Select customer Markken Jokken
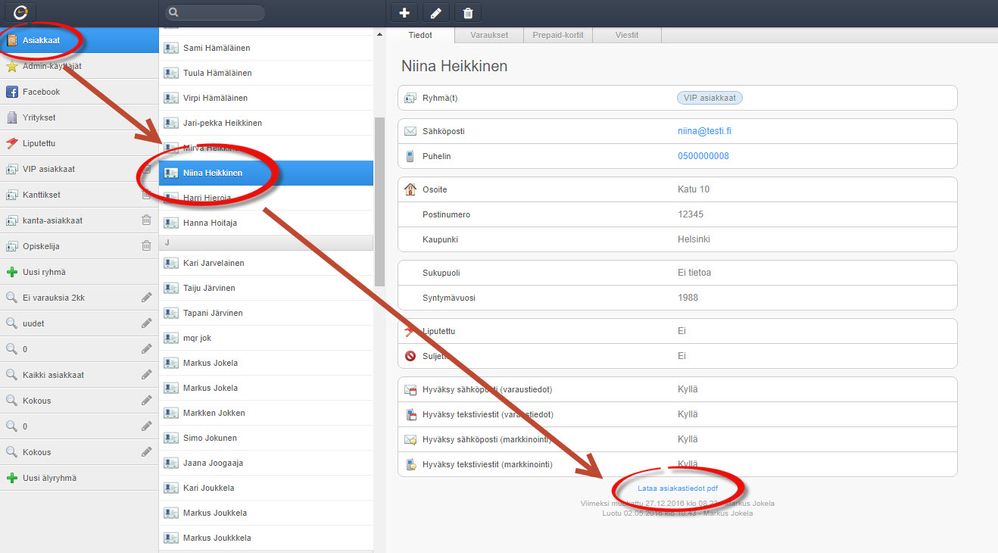This screenshot has width=998, height=553. pos(266,413)
